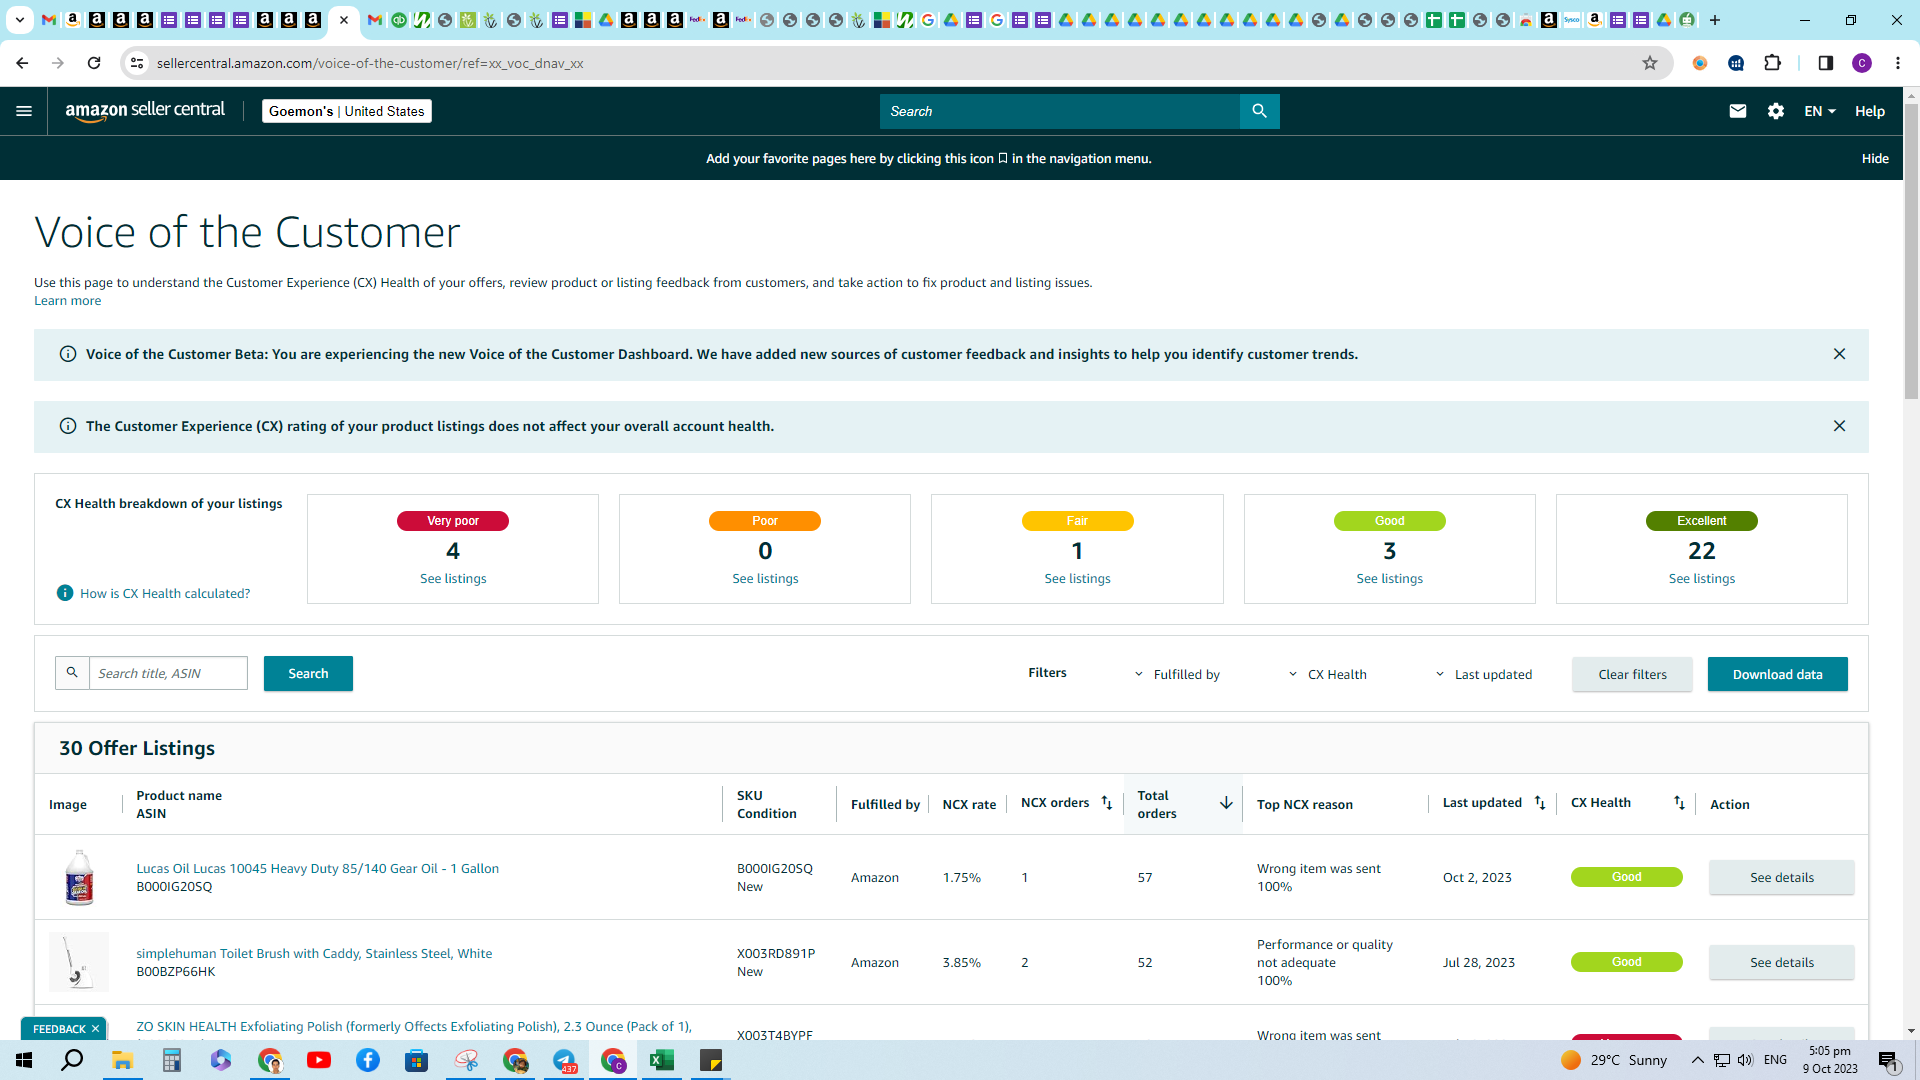Open the Chrome profile avatar

tap(1862, 63)
